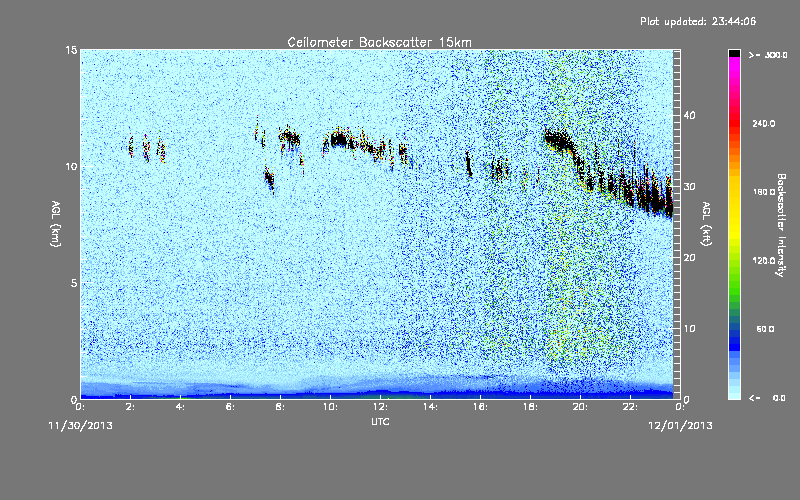Click the 'AGL (kft)' right axis label

(706, 224)
